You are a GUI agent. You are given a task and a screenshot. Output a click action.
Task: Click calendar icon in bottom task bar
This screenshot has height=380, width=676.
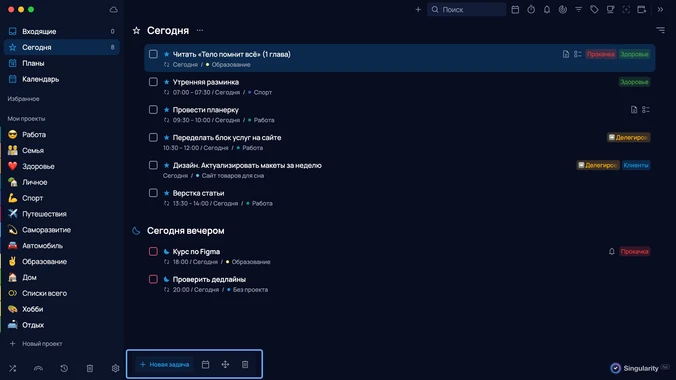point(206,364)
